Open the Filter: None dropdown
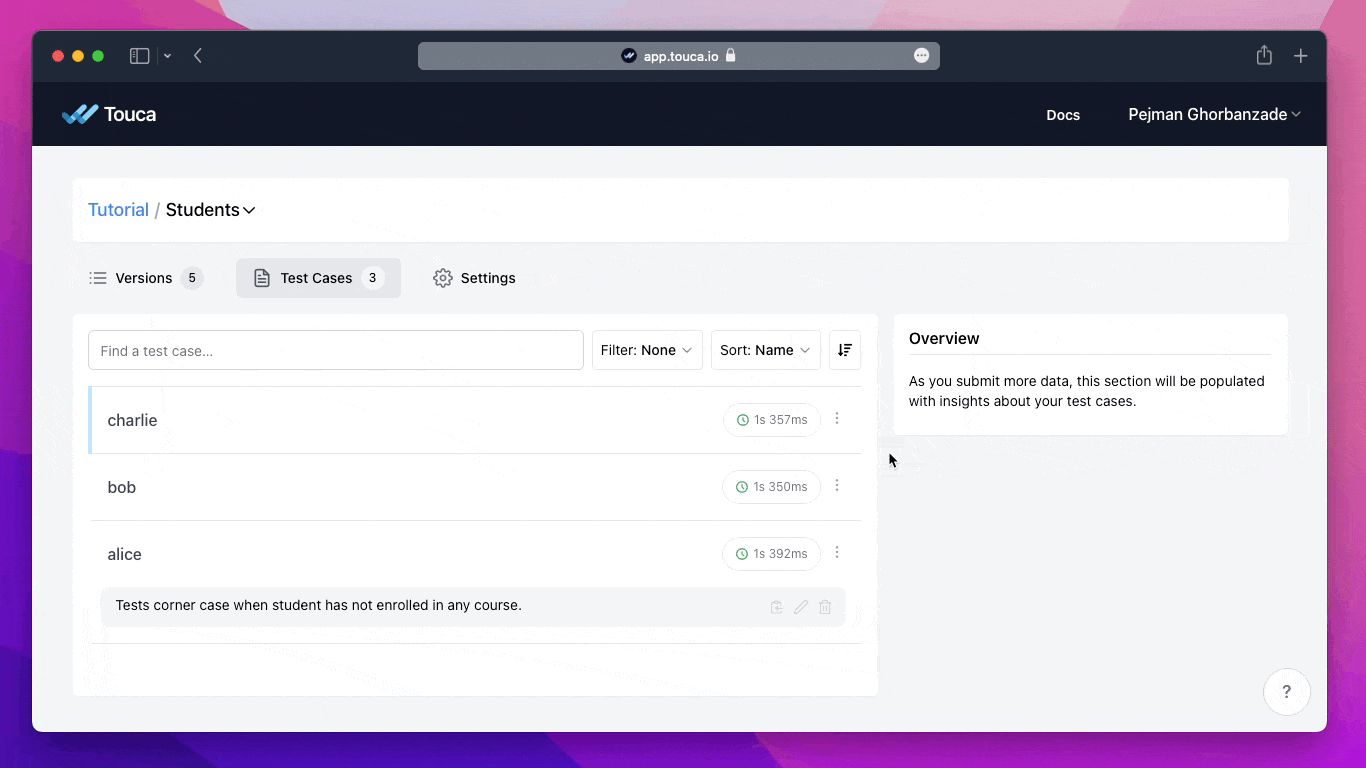The image size is (1366, 768). [x=647, y=350]
